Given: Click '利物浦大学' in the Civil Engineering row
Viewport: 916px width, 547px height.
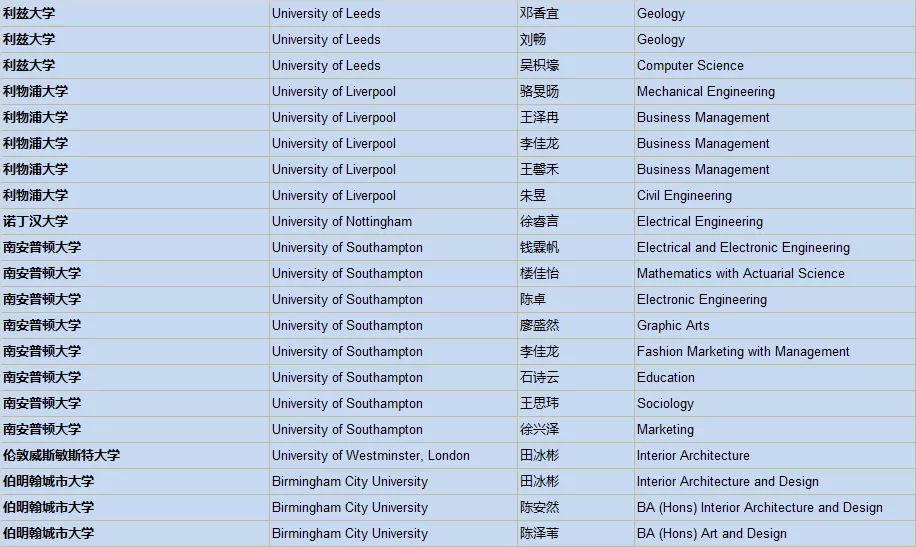Looking at the screenshot, I should point(36,196).
